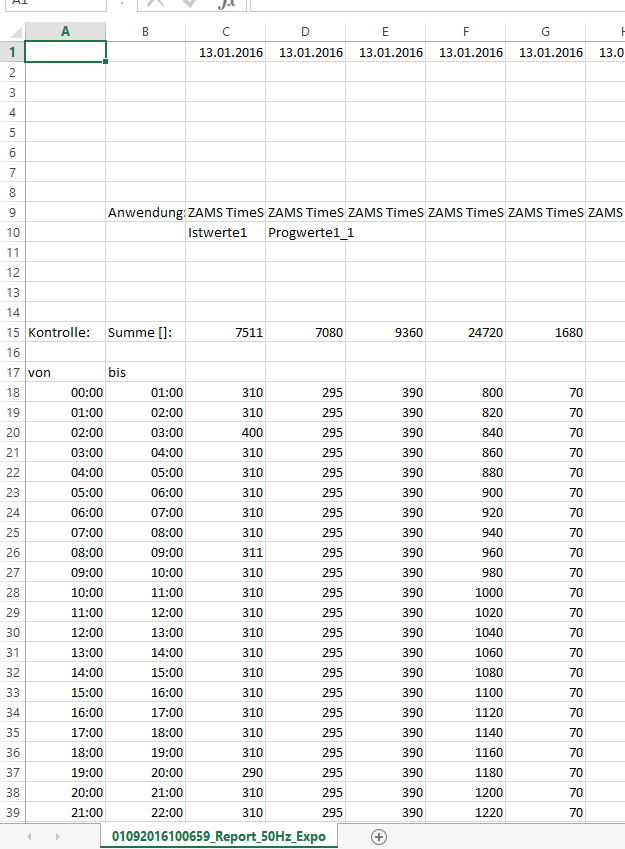This screenshot has width=625, height=849.
Task: Select bis time 10:00 in row 27
Action: click(145, 573)
